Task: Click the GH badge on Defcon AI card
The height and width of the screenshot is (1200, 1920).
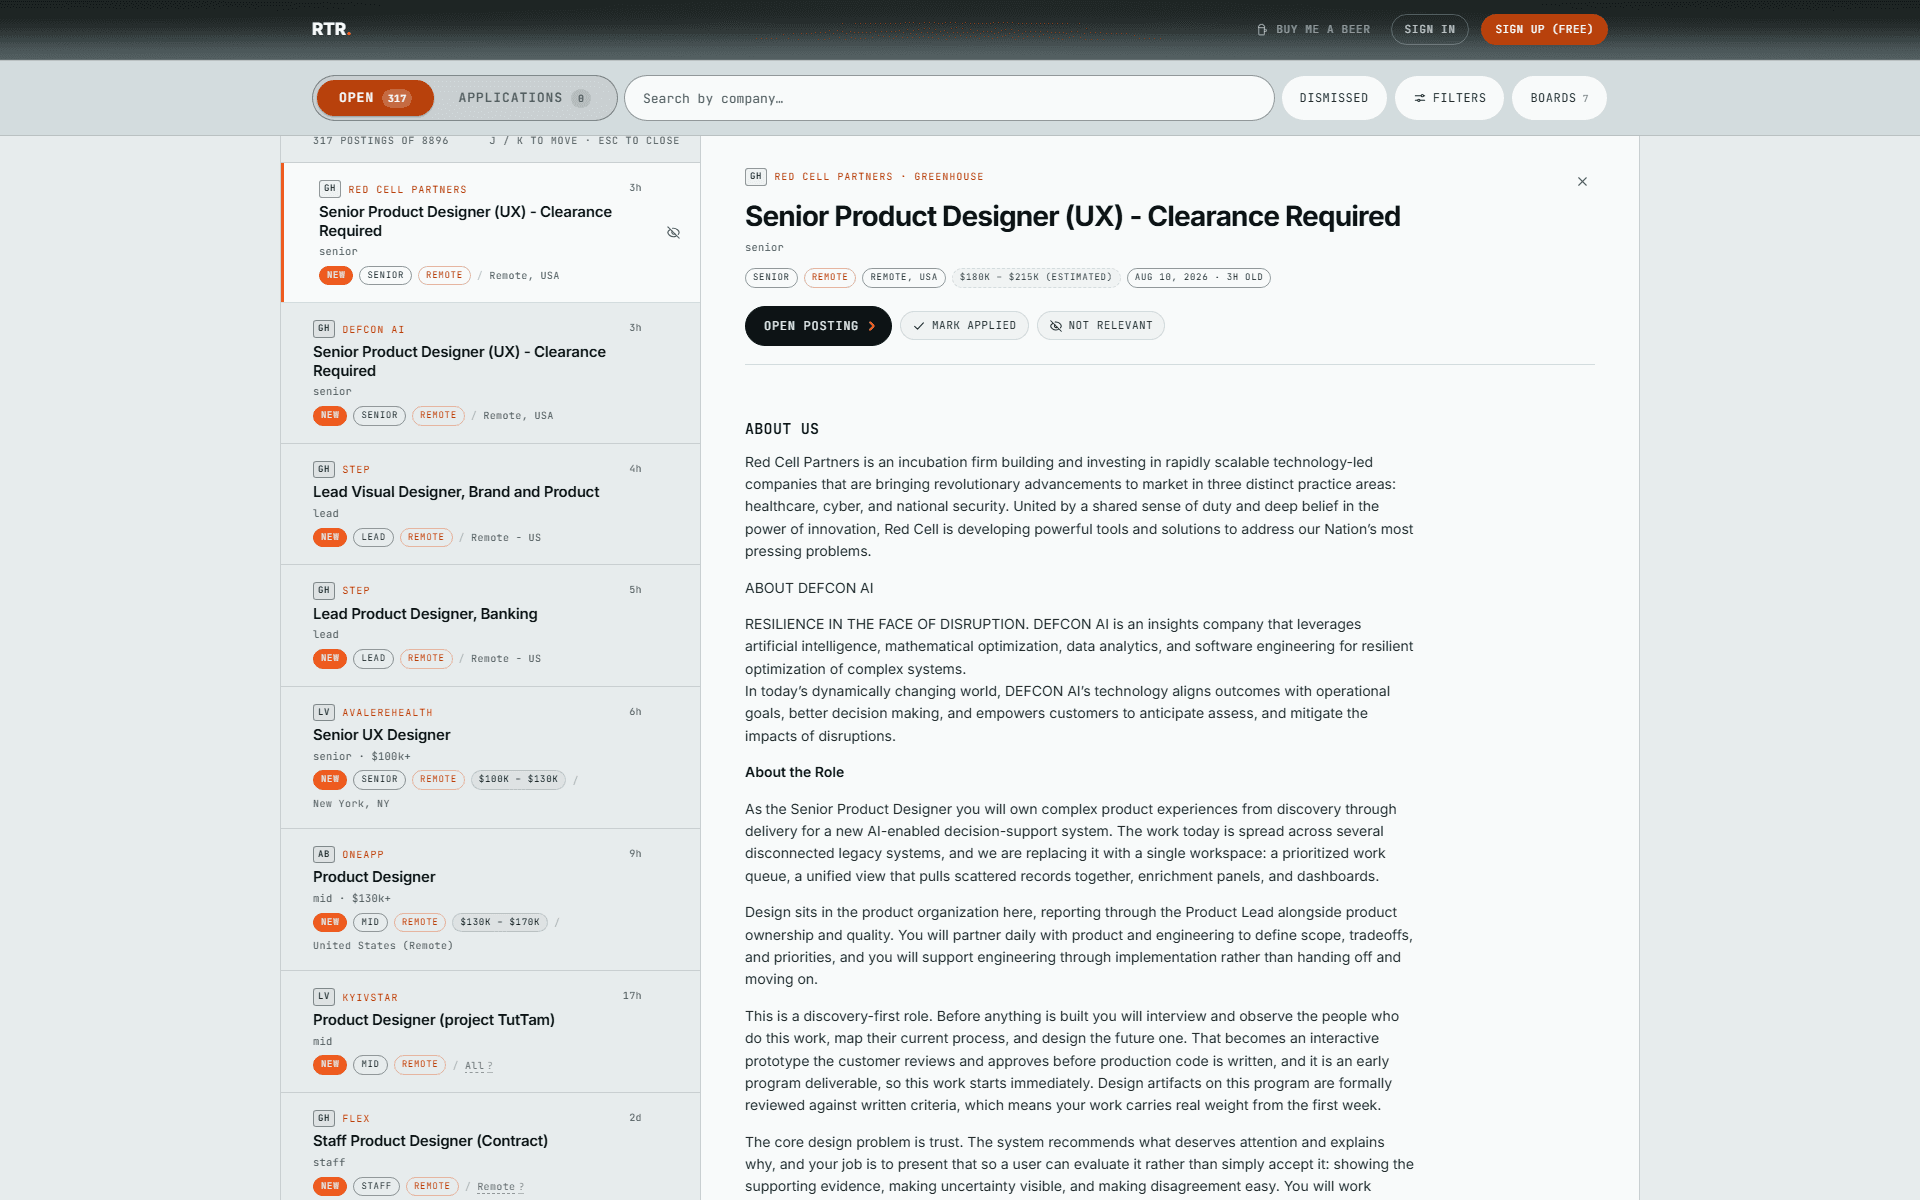Action: click(x=324, y=329)
